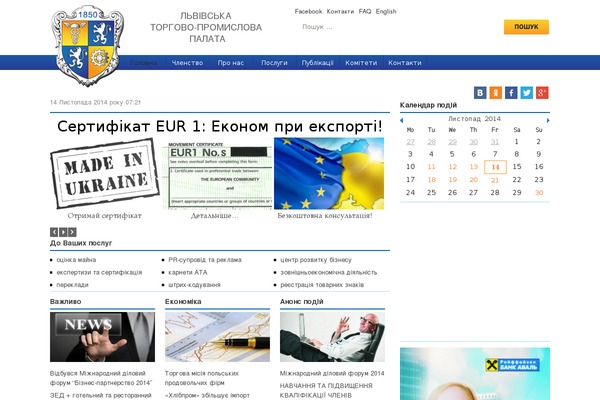The image size is (600, 400).
Task: Open Контакти in the blue navigation bar
Action: pyautogui.click(x=405, y=63)
